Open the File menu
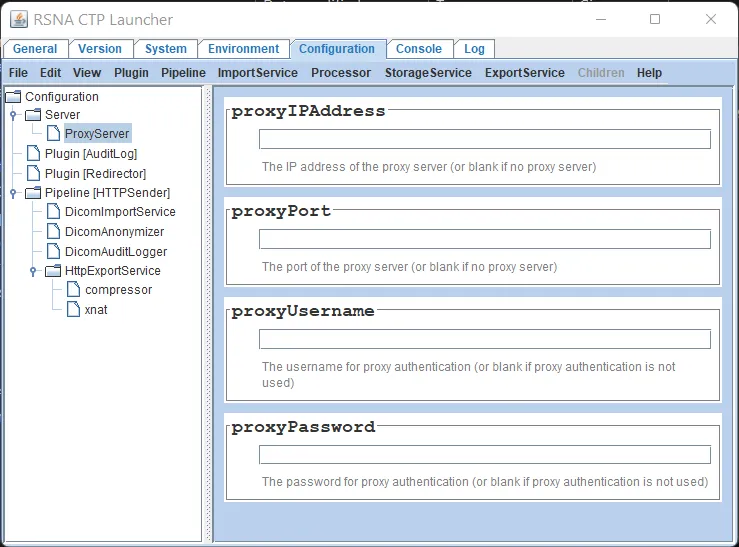Screen dimensions: 739x547 coord(18,73)
